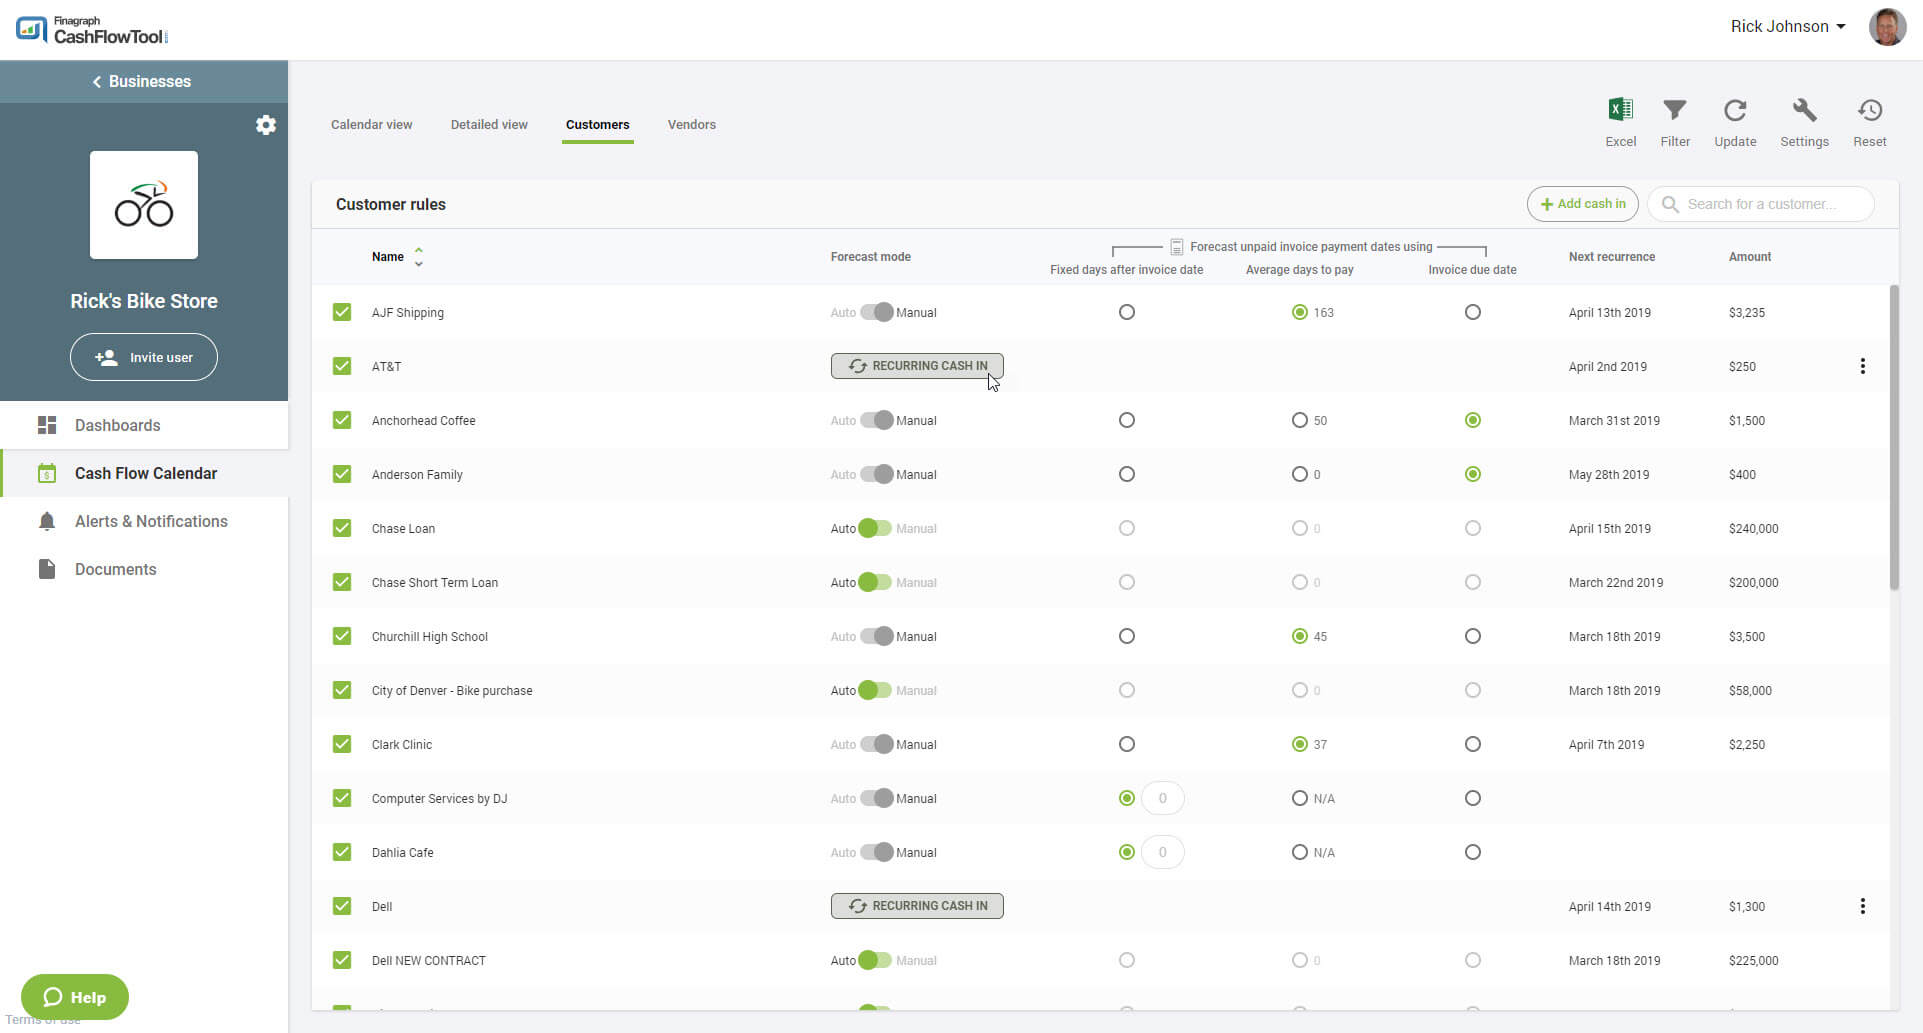Click the customer list vertical scrollbar
Image resolution: width=1923 pixels, height=1033 pixels.
coord(1893,438)
